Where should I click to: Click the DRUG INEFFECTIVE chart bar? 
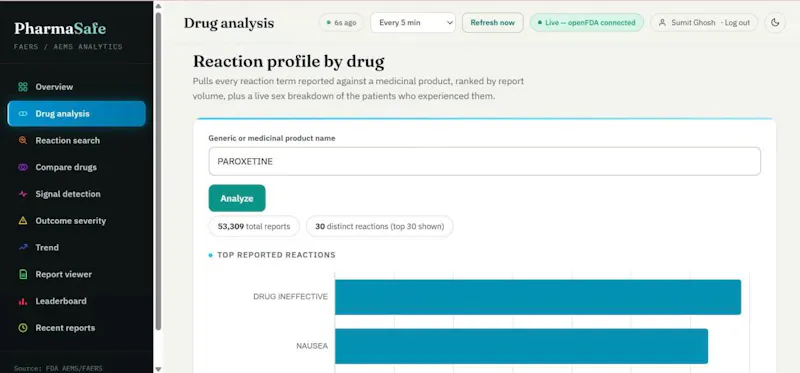[x=538, y=297]
